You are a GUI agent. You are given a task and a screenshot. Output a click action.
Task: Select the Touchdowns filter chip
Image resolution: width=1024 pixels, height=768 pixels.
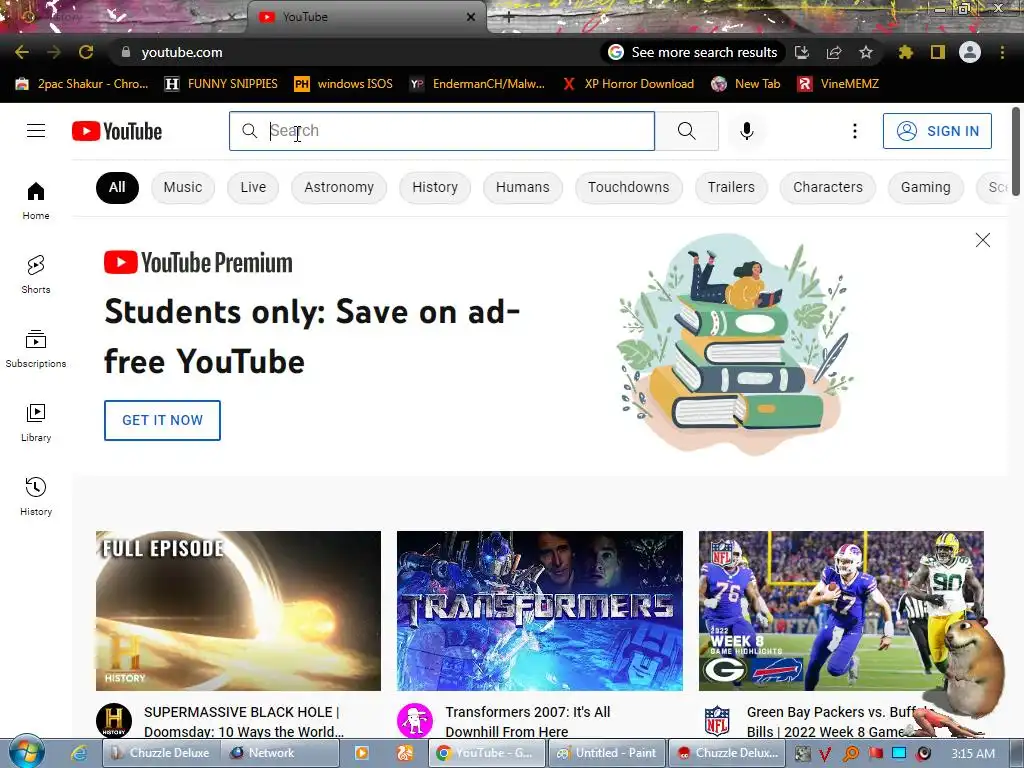coord(628,187)
